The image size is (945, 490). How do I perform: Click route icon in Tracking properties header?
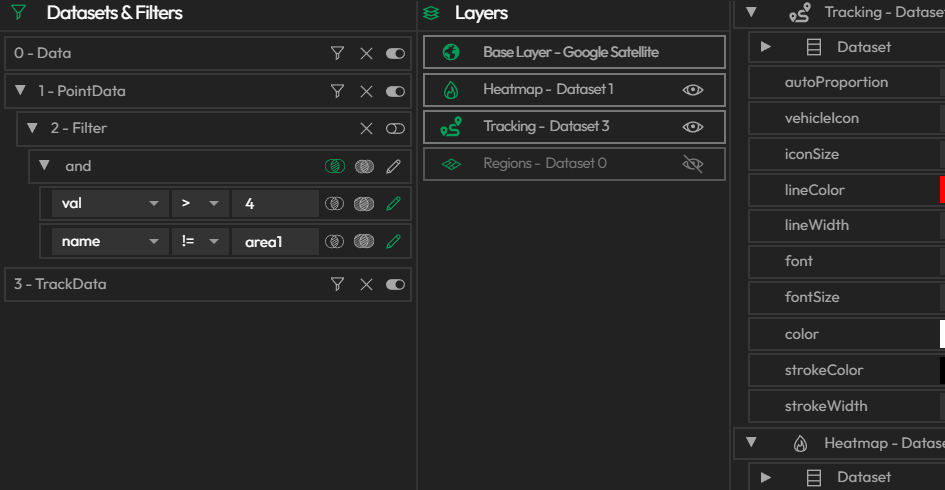800,13
